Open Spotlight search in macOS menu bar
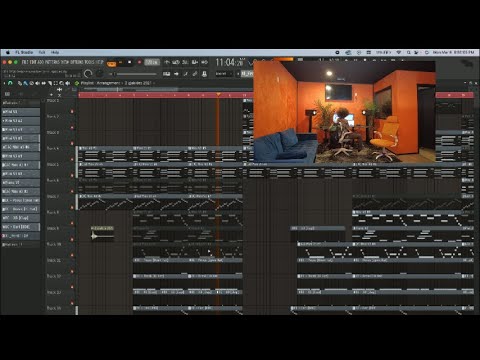This screenshot has height=360, width=480. pos(408,52)
